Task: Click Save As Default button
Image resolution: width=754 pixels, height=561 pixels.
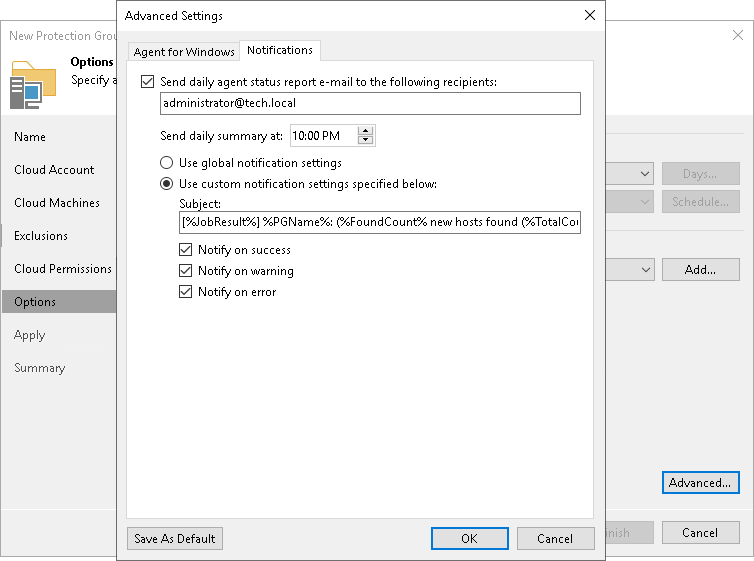Action: 175,538
